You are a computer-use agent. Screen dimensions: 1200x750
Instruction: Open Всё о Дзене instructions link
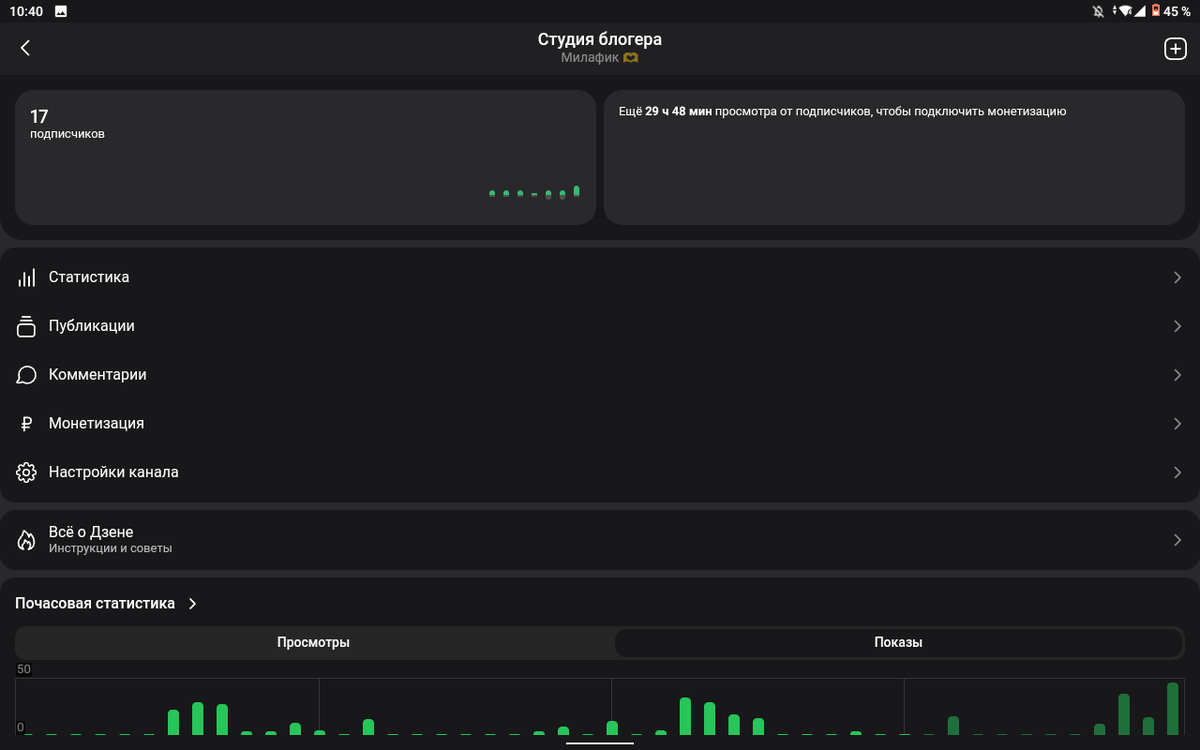coord(600,540)
